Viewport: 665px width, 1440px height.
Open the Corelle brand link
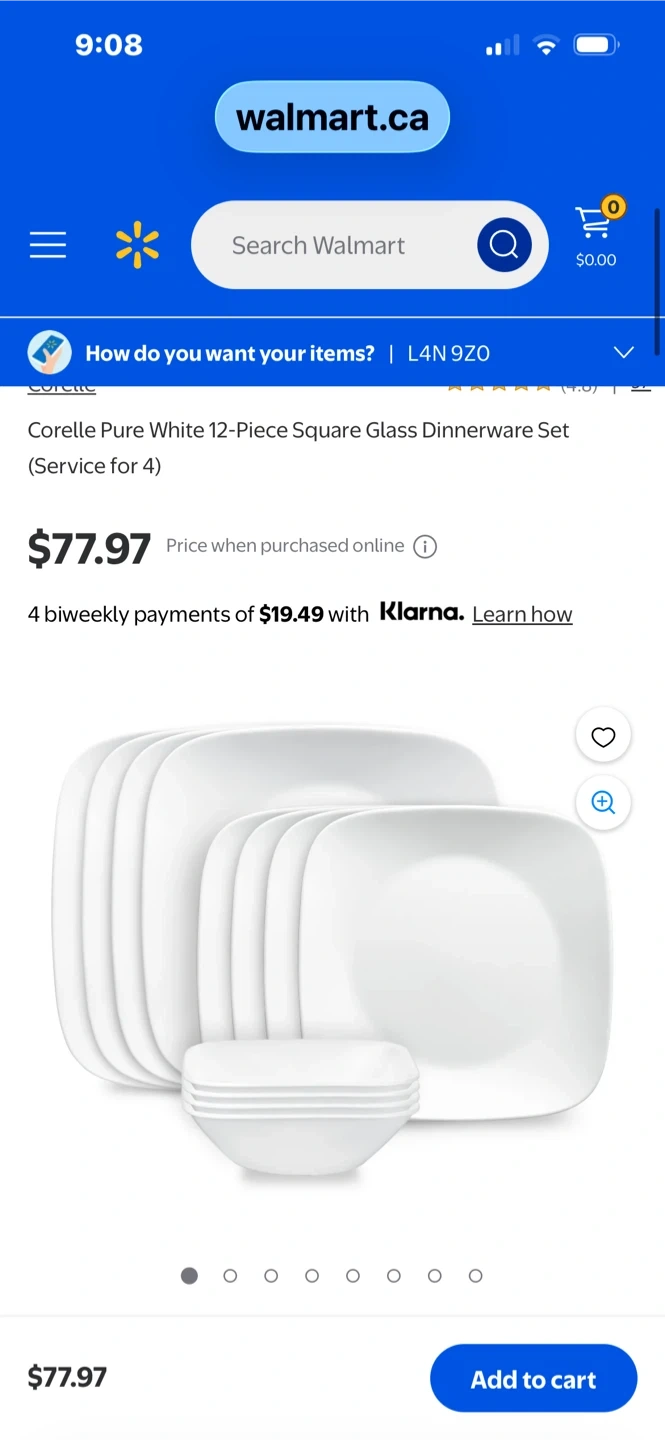point(61,387)
